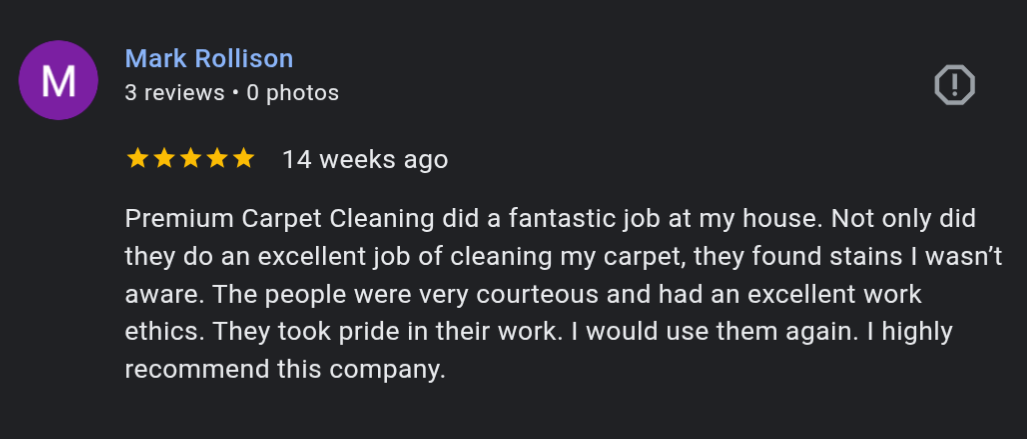Click the third yellow rating star
The height and width of the screenshot is (439, 1027).
click(190, 159)
